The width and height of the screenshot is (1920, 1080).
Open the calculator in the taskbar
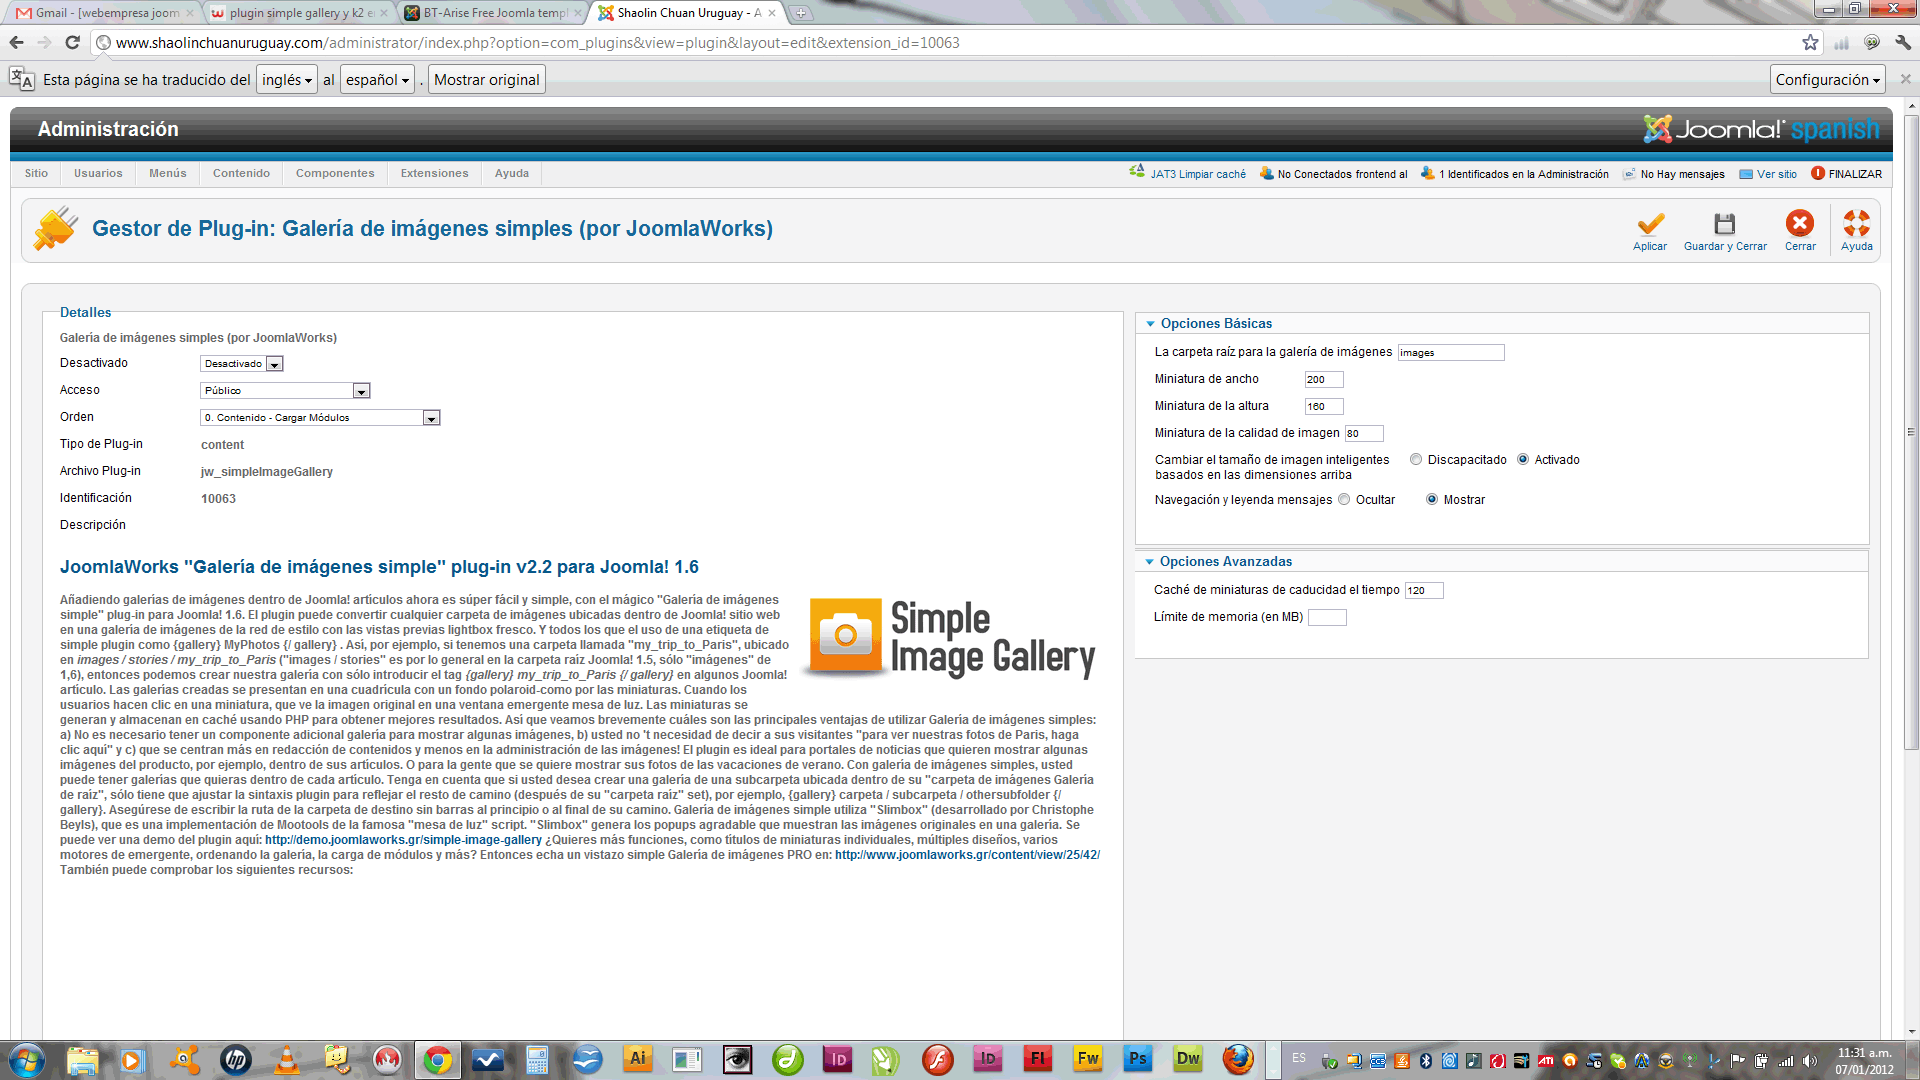tap(537, 1059)
